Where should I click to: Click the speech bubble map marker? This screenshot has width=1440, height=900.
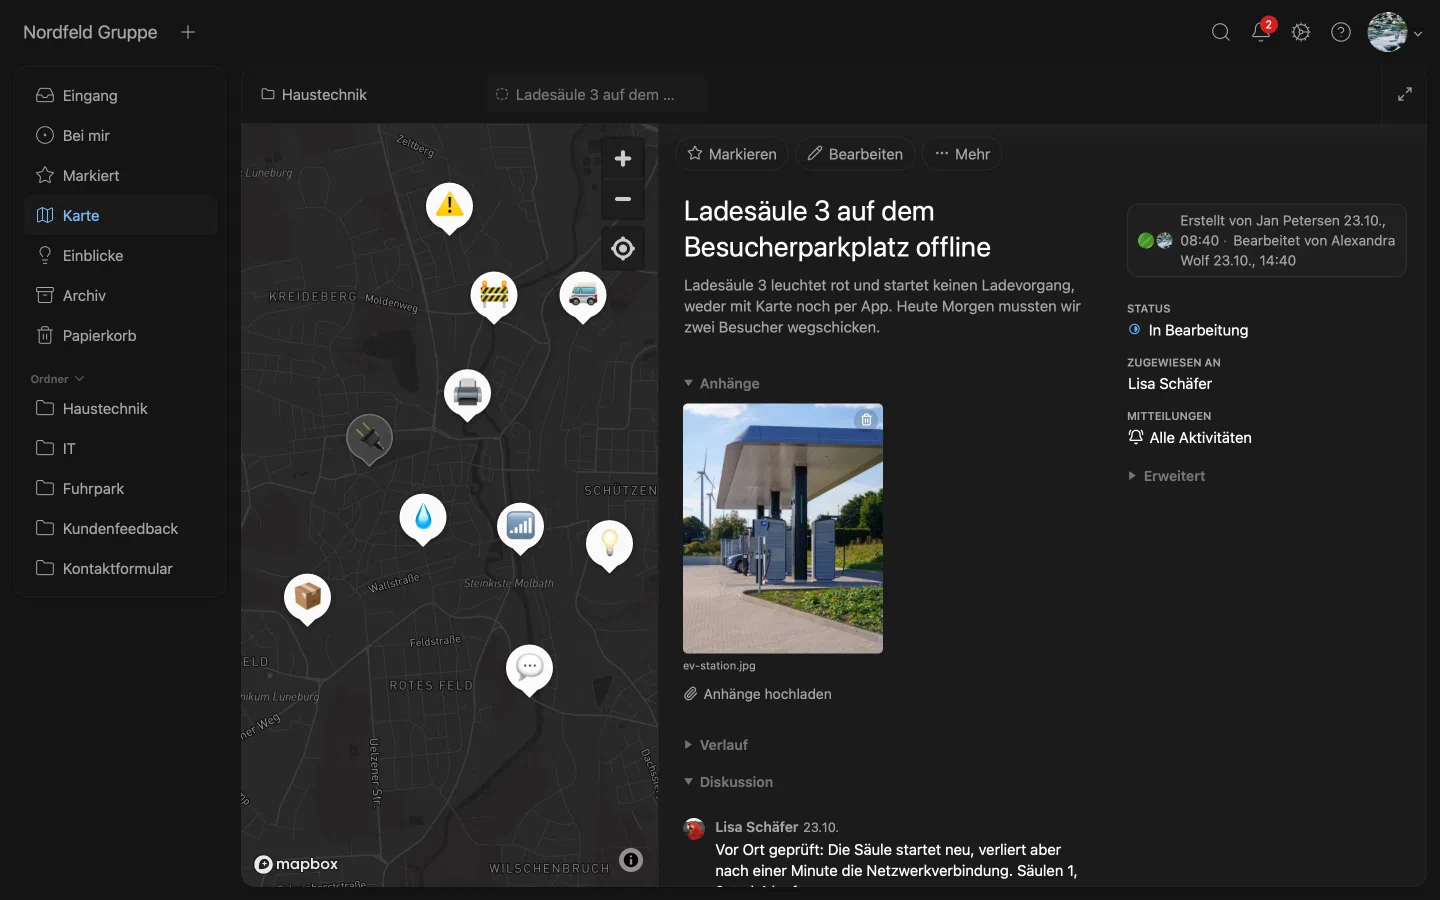click(529, 667)
